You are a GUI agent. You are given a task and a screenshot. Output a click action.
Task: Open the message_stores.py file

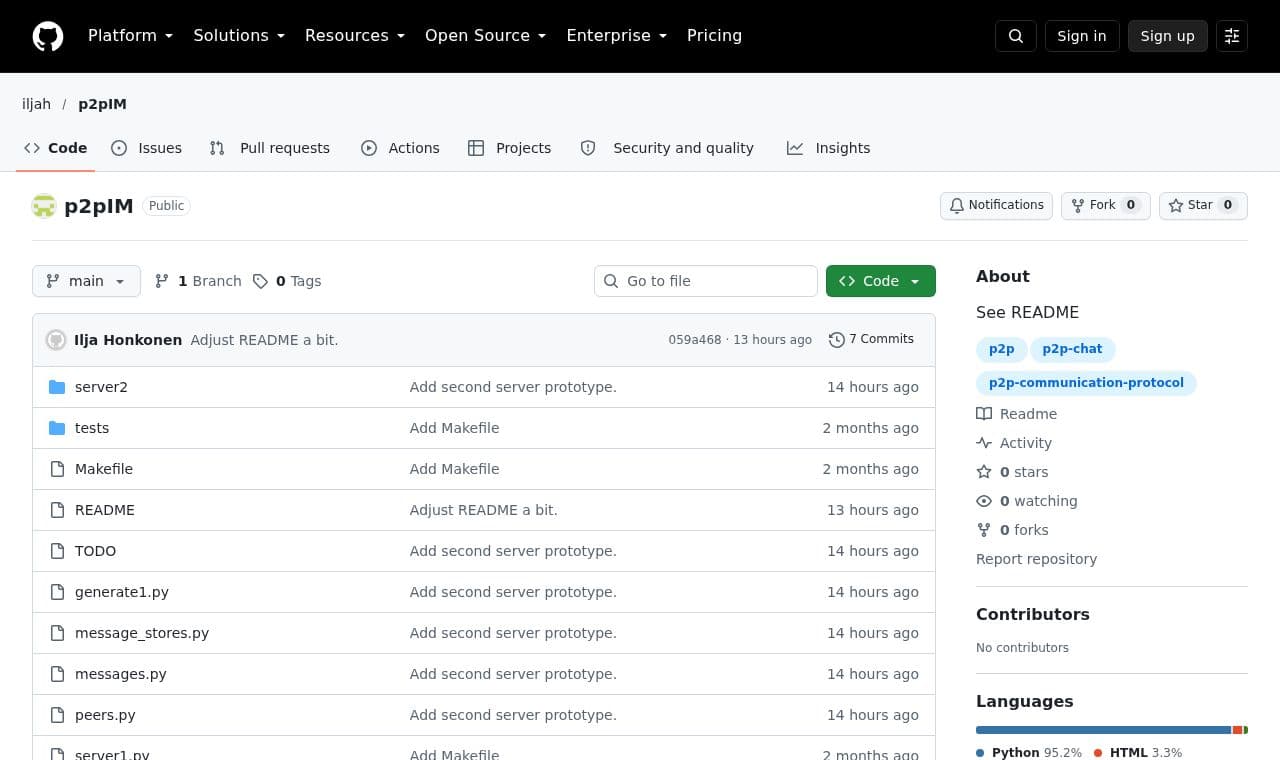coord(142,633)
